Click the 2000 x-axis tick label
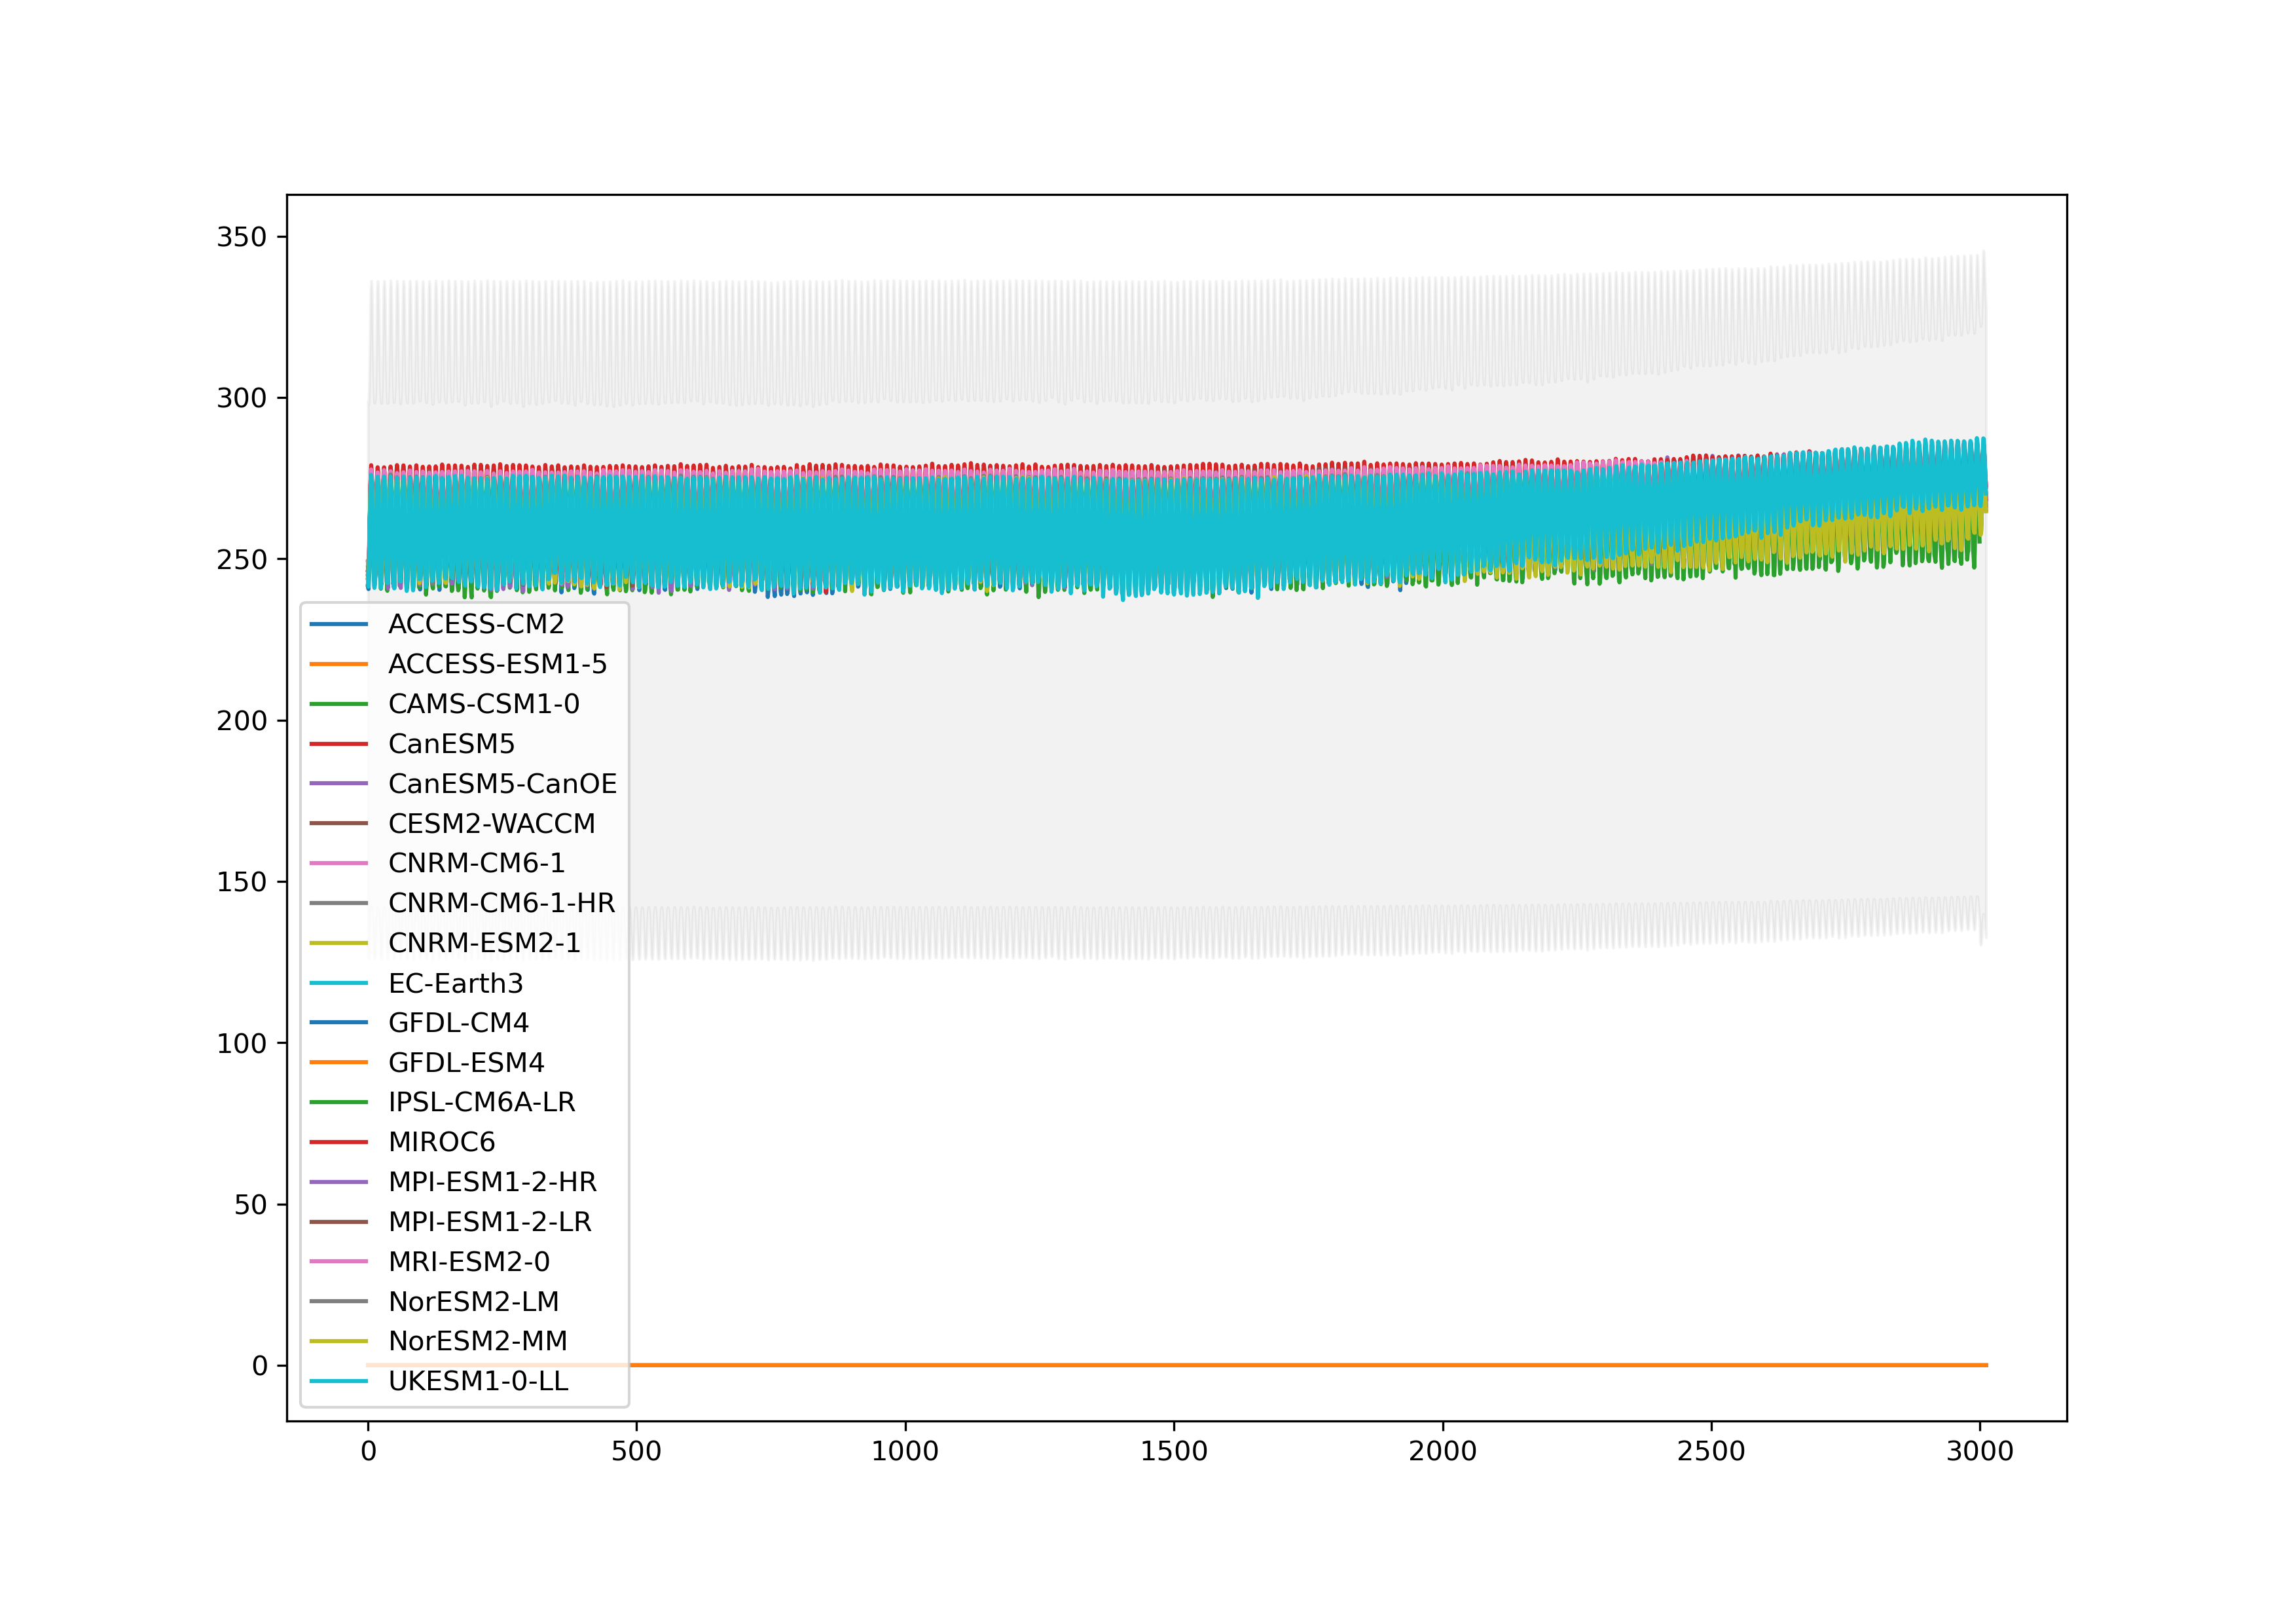 pyautogui.click(x=1442, y=1451)
